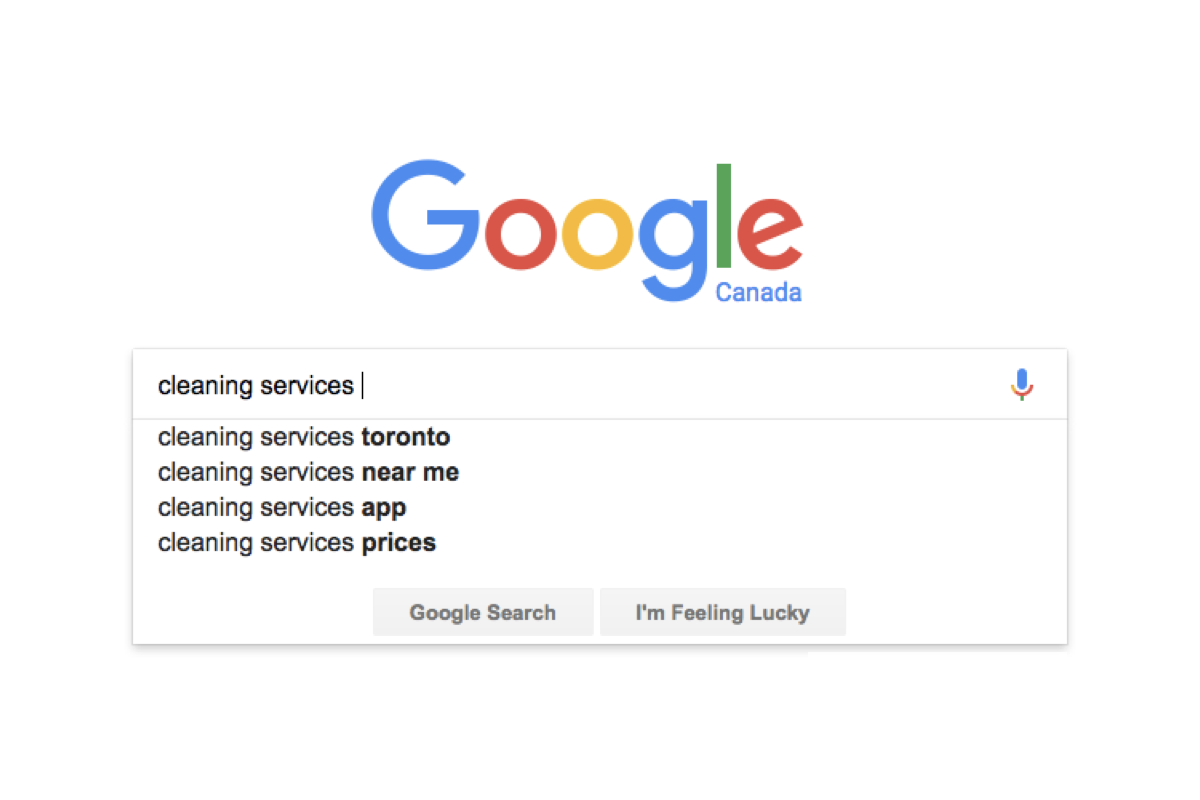The width and height of the screenshot is (1200, 800).
Task: Click the microphone voice search icon
Action: coord(1021,385)
